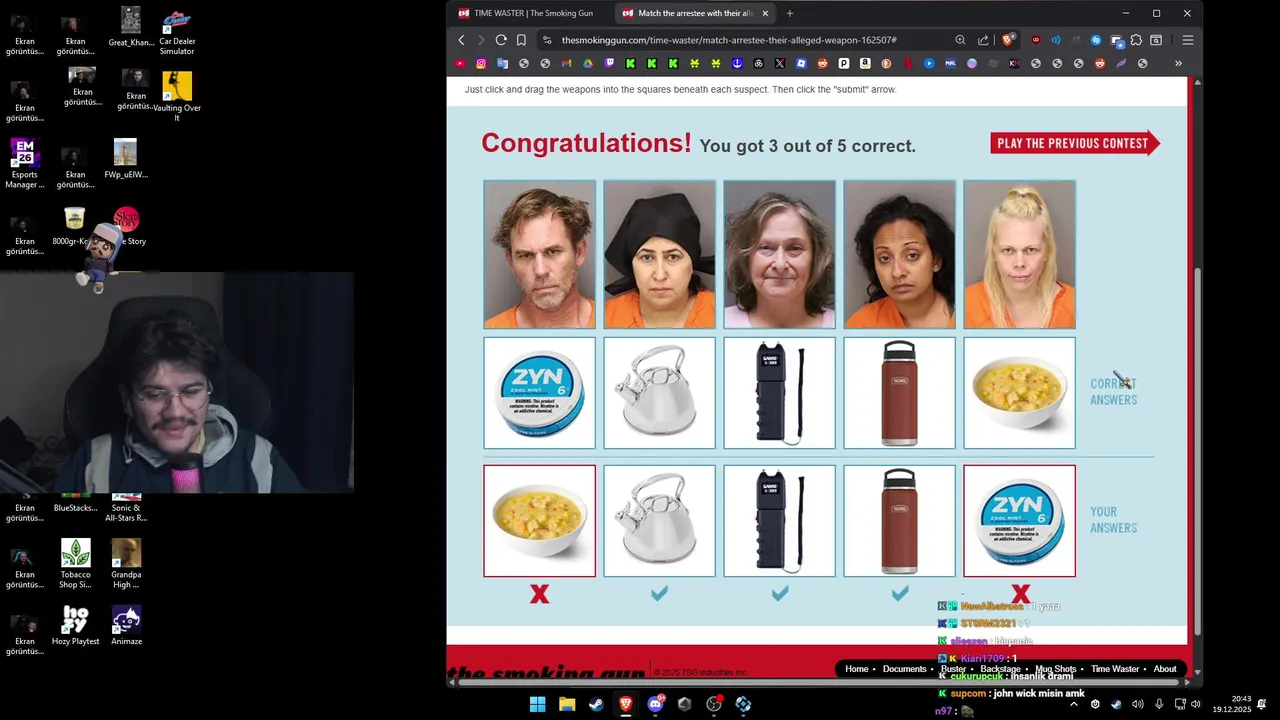This screenshot has height=720, width=1280.
Task: Click the black headscarf woman's mugshot
Action: [659, 254]
